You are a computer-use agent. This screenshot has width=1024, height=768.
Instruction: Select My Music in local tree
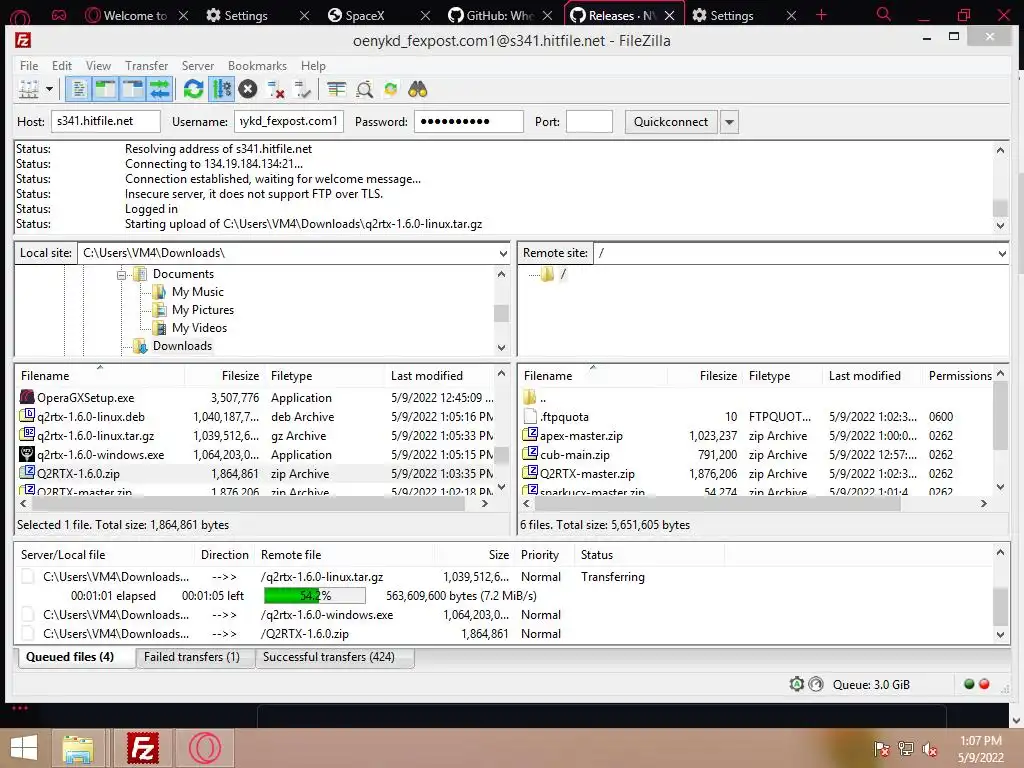[x=198, y=292]
